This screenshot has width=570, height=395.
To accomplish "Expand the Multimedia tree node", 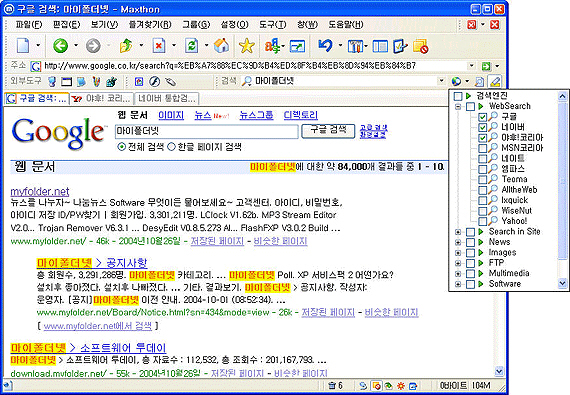I will 458,274.
